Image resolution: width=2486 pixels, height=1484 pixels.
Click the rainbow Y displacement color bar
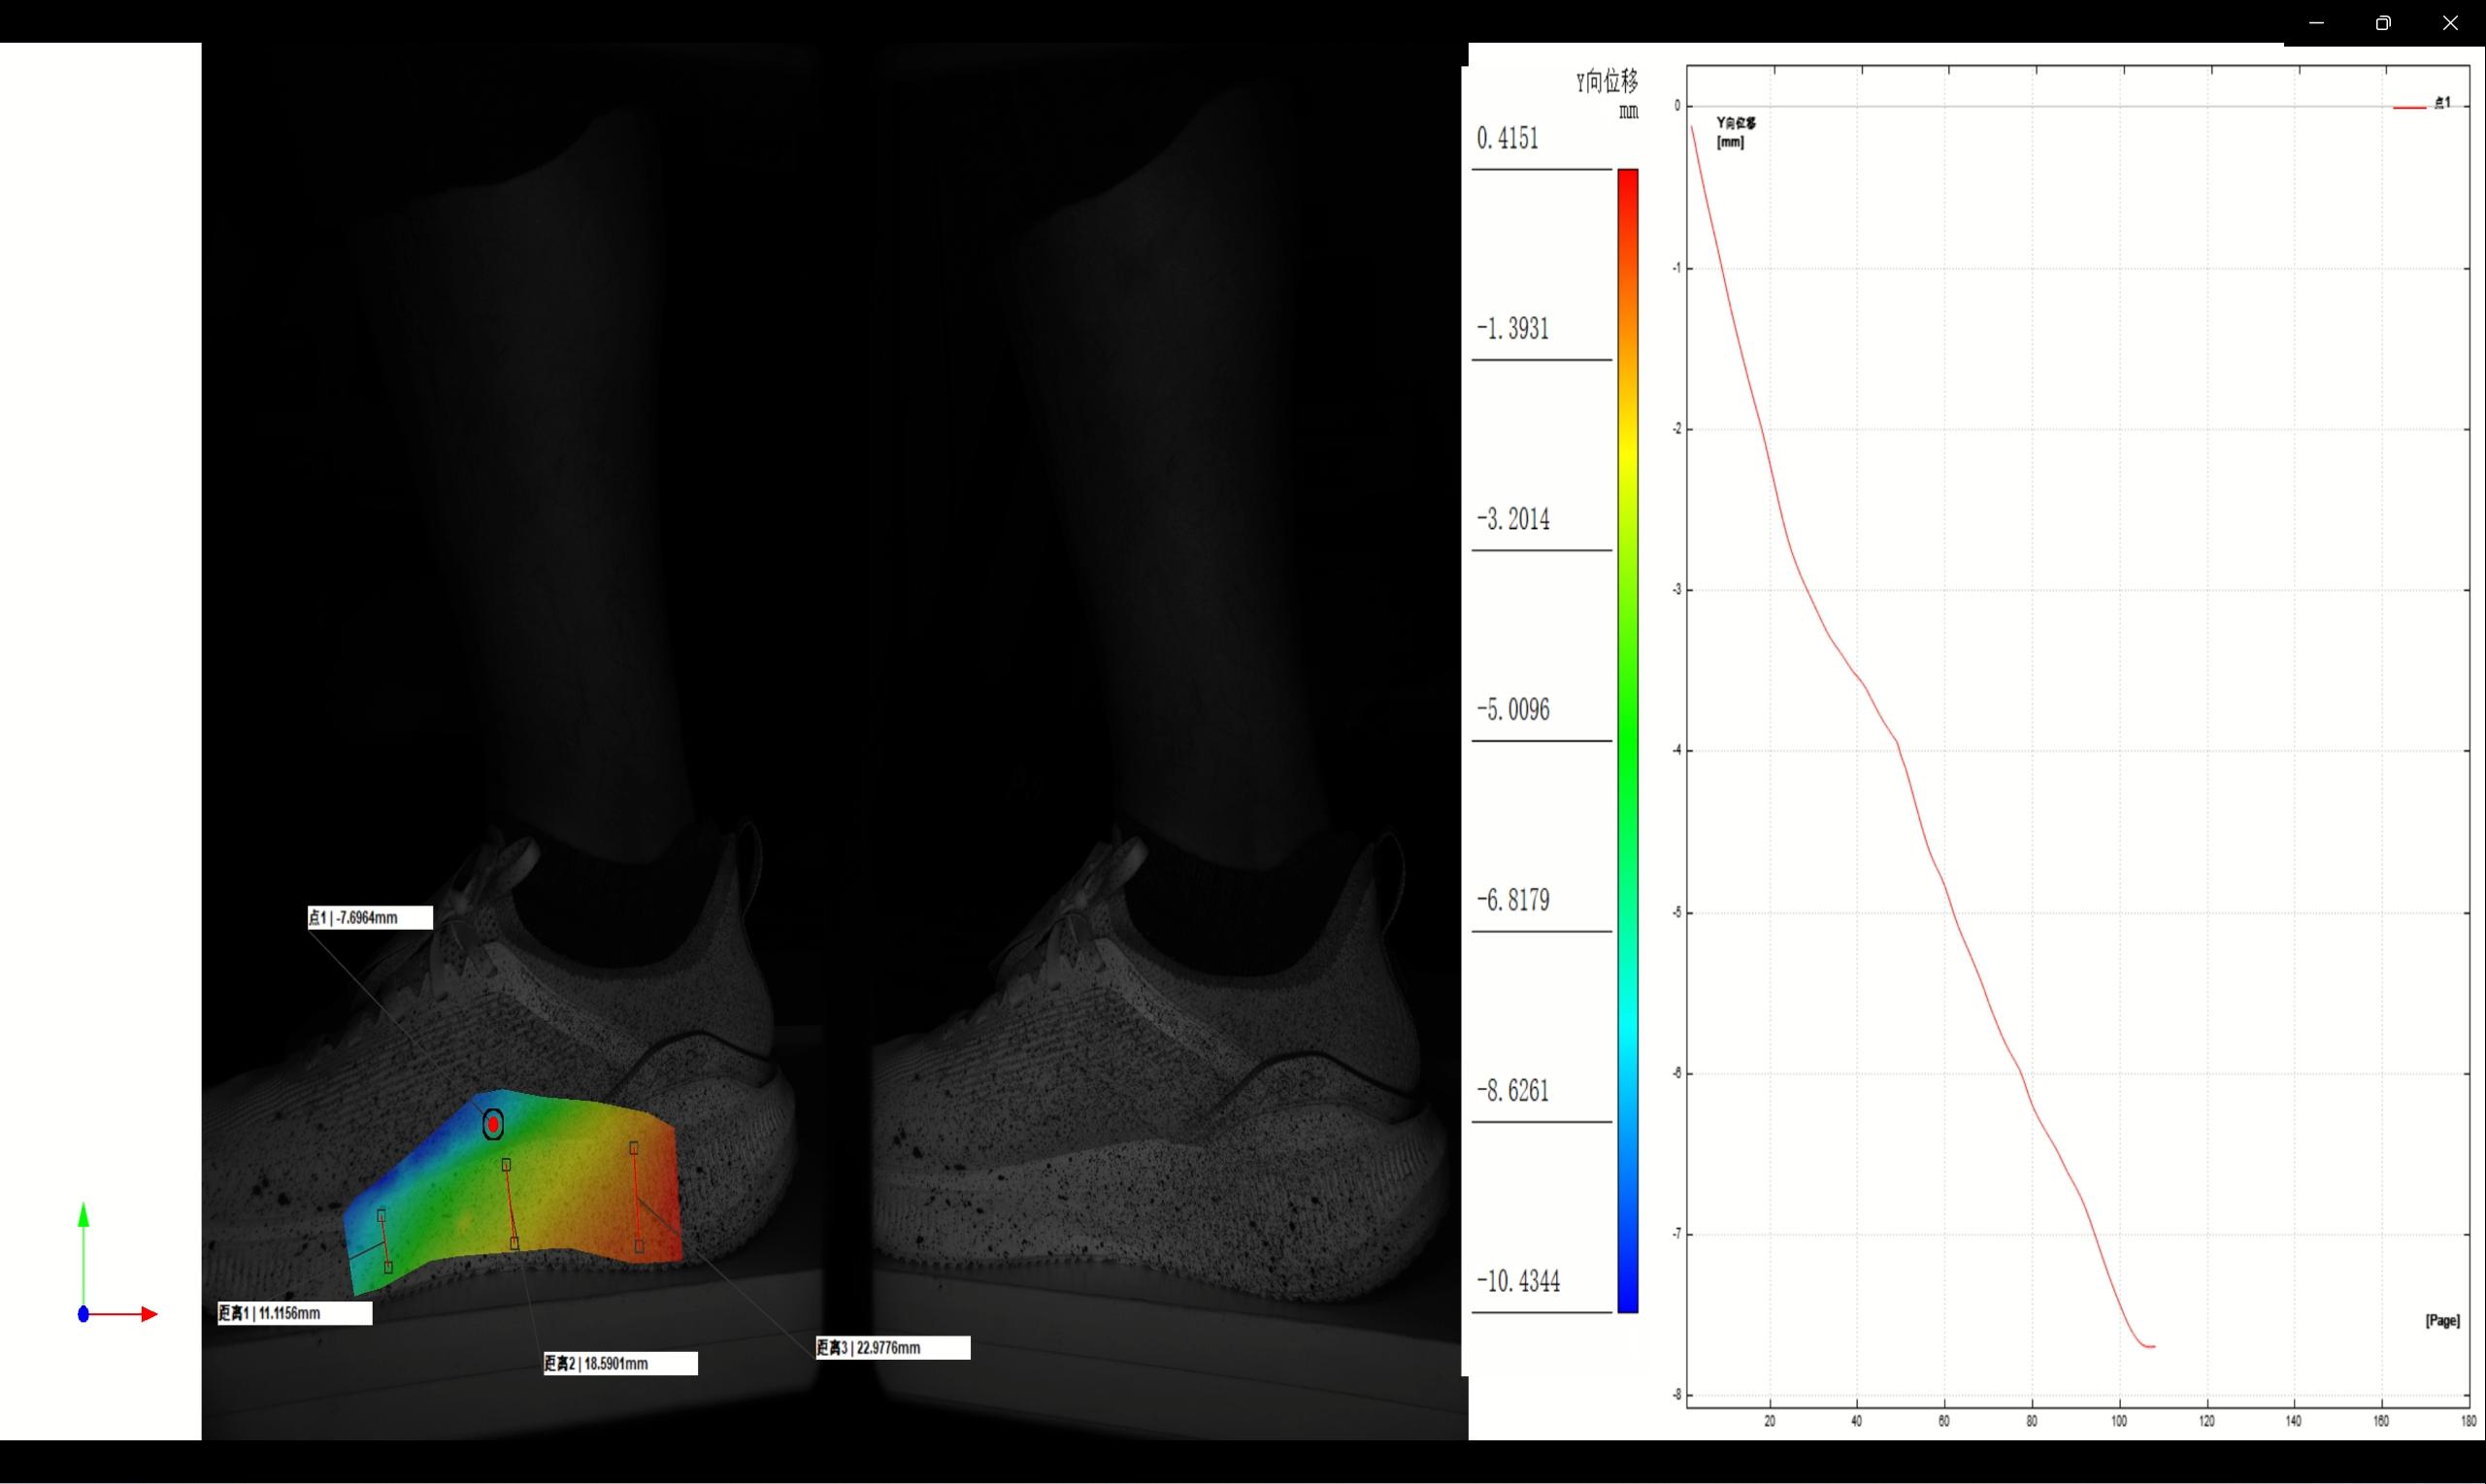pyautogui.click(x=1628, y=740)
